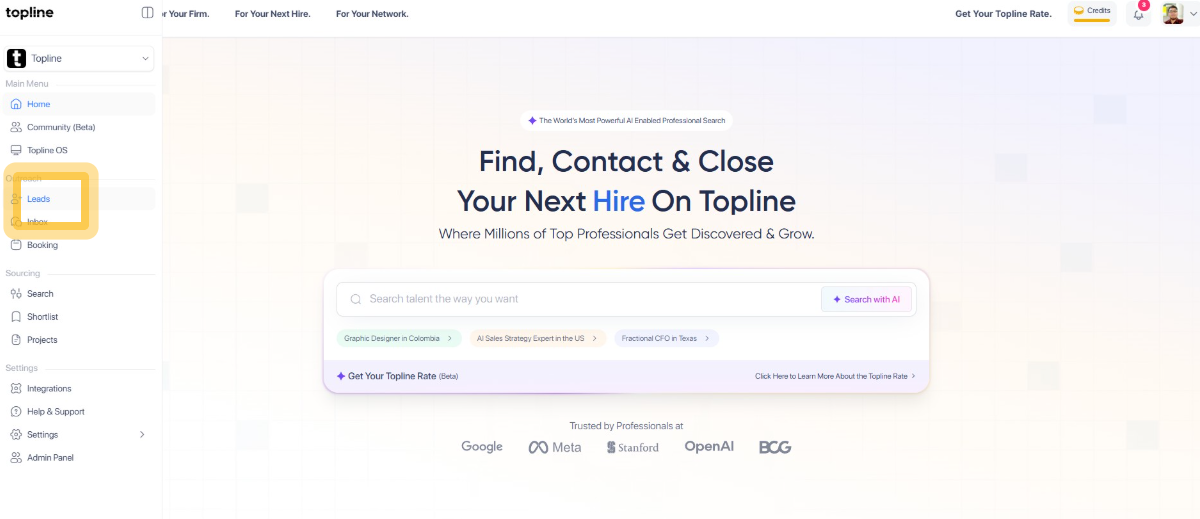Click the Admin Panel people icon
This screenshot has height=519, width=1200.
(16, 458)
